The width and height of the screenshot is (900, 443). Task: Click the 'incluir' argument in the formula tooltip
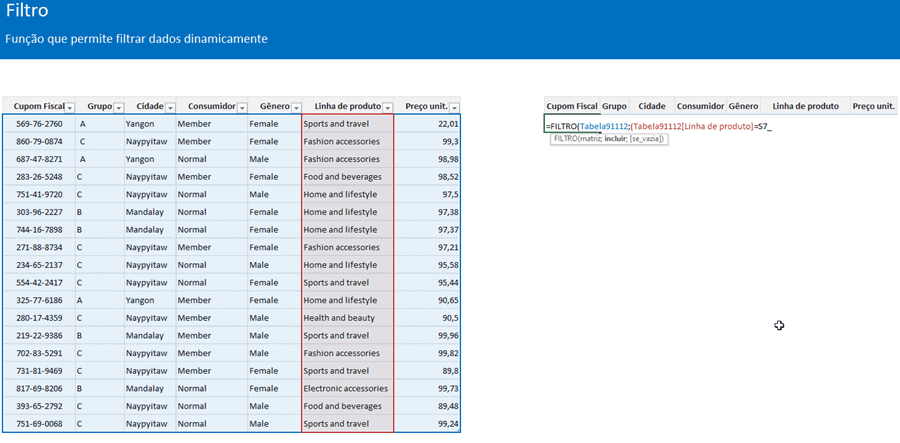coord(617,139)
